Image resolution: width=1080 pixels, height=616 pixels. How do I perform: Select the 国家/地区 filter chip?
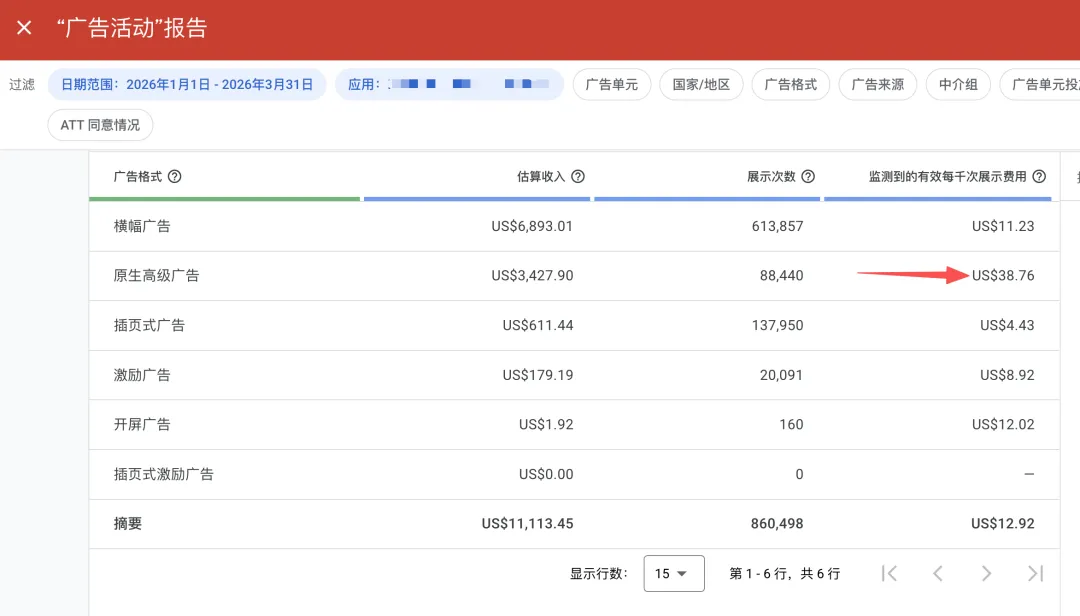[700, 85]
